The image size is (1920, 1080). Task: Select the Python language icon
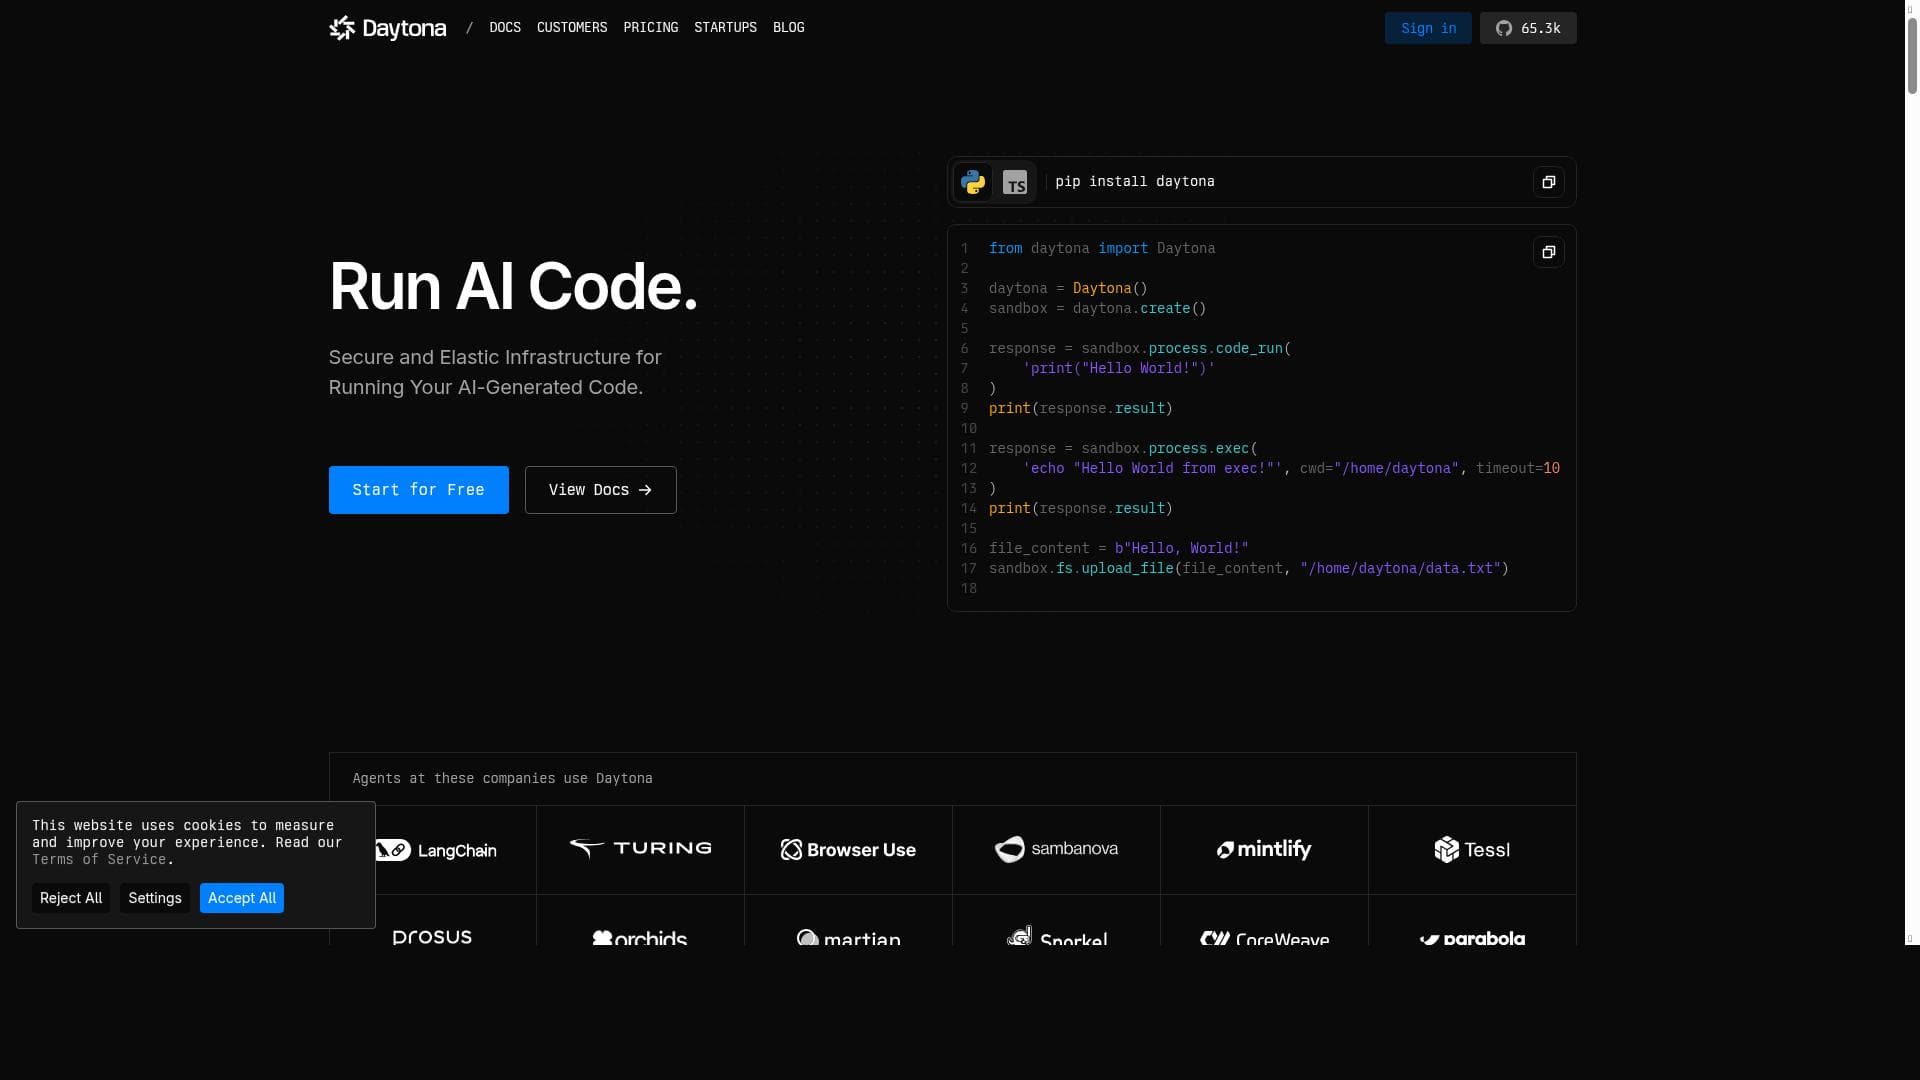(x=972, y=182)
